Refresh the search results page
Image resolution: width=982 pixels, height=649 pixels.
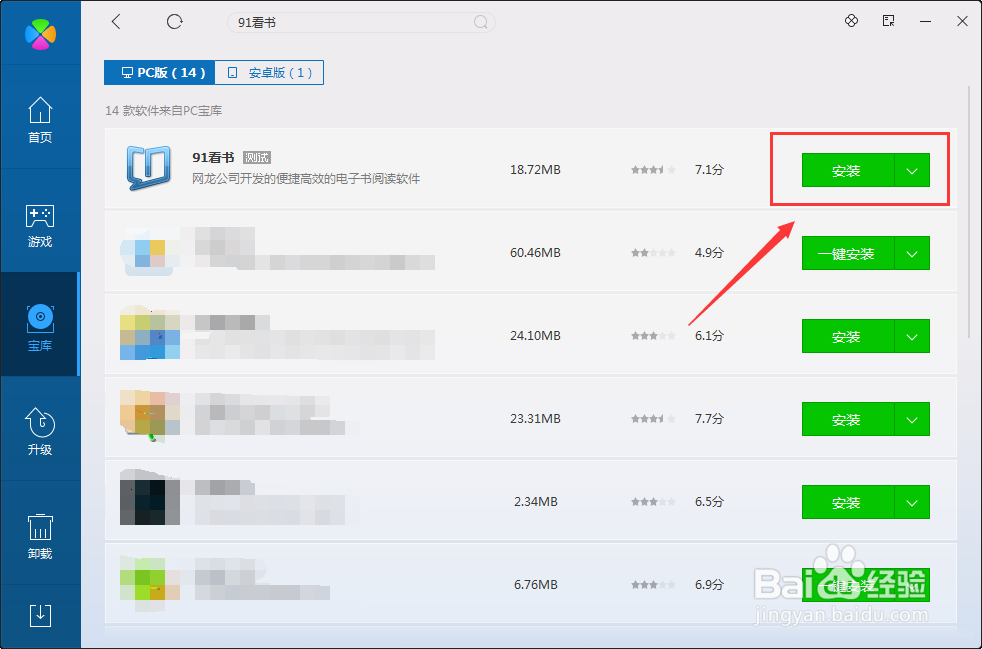pos(174,22)
